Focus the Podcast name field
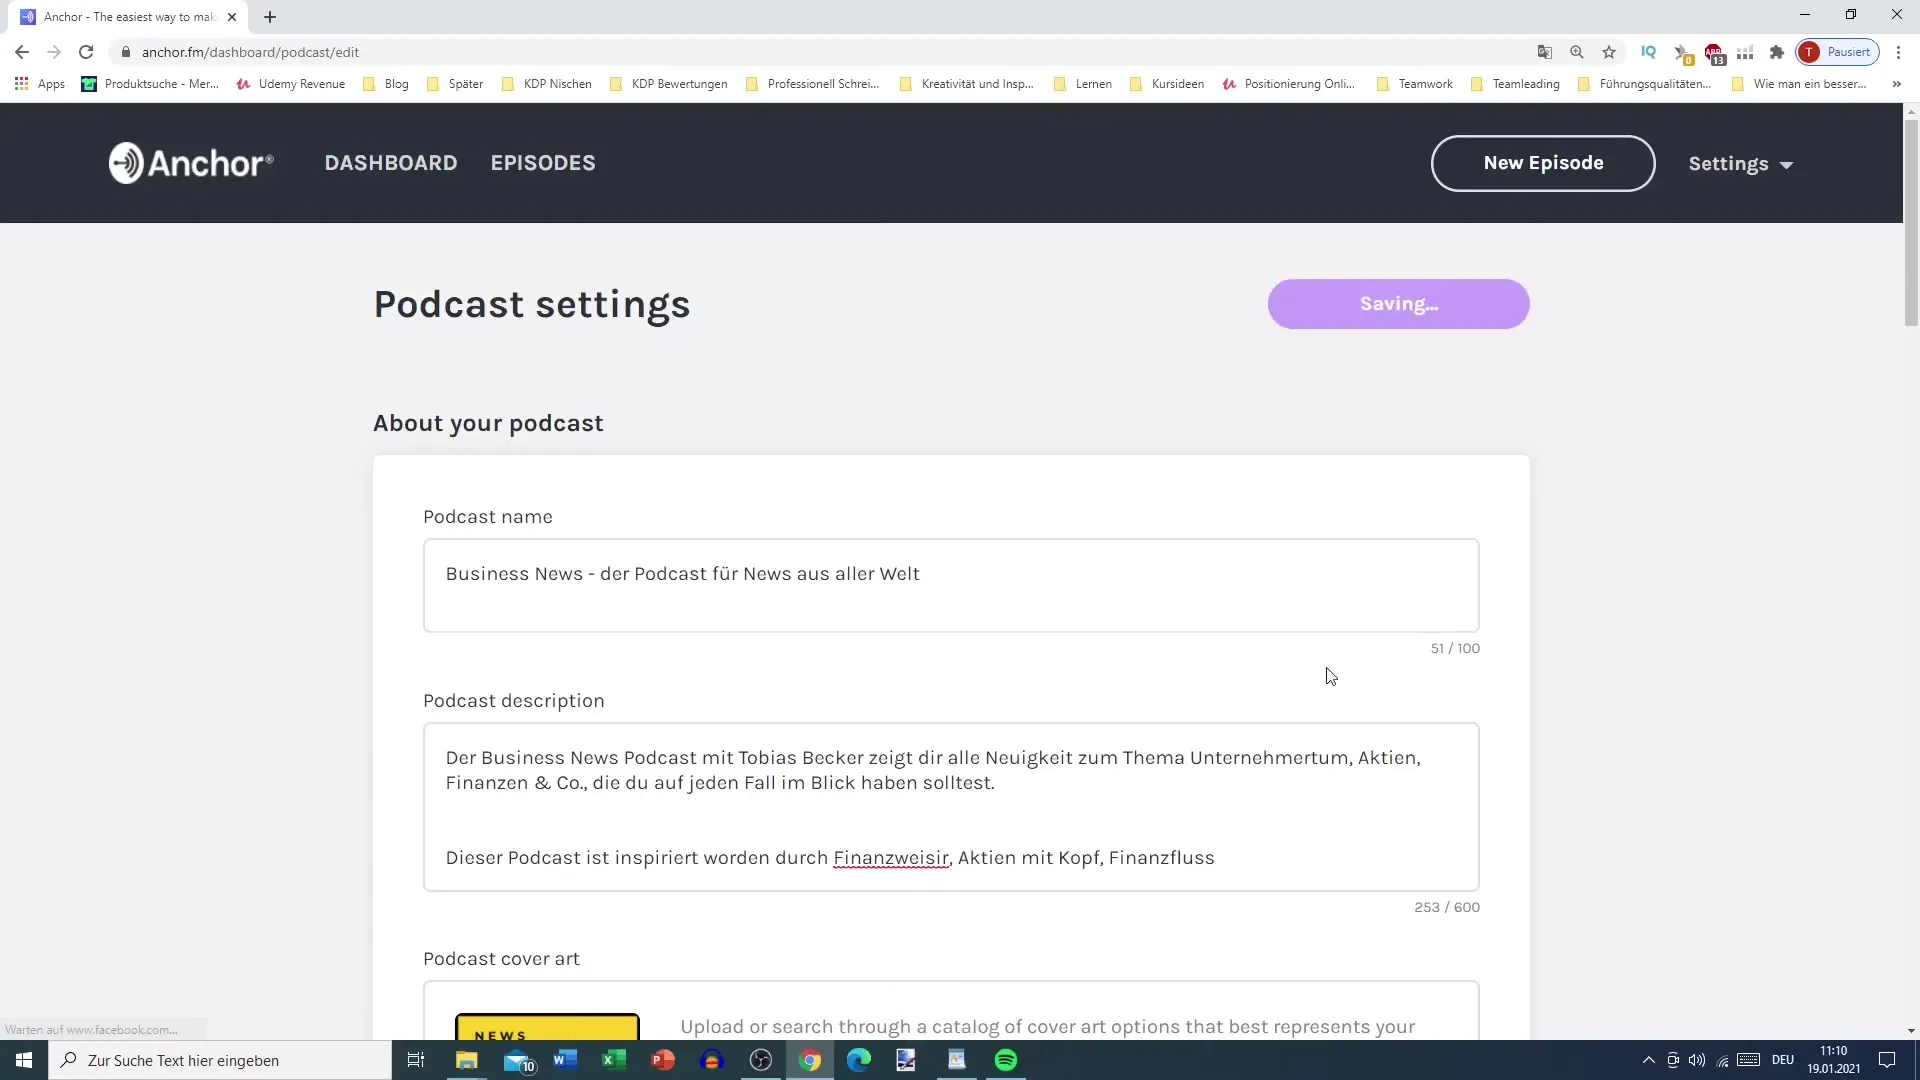 pos(951,586)
